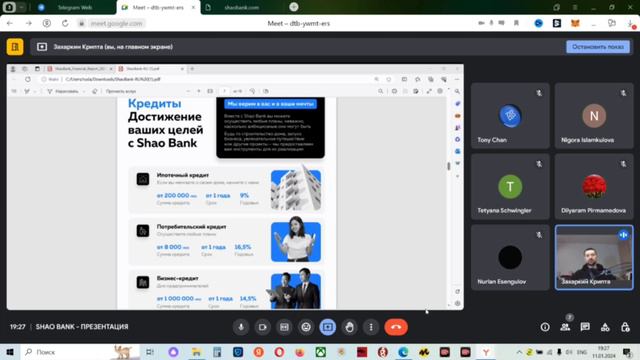The height and width of the screenshot is (360, 640).
Task: Click the blue round extension icon
Action: pyautogui.click(x=538, y=23)
